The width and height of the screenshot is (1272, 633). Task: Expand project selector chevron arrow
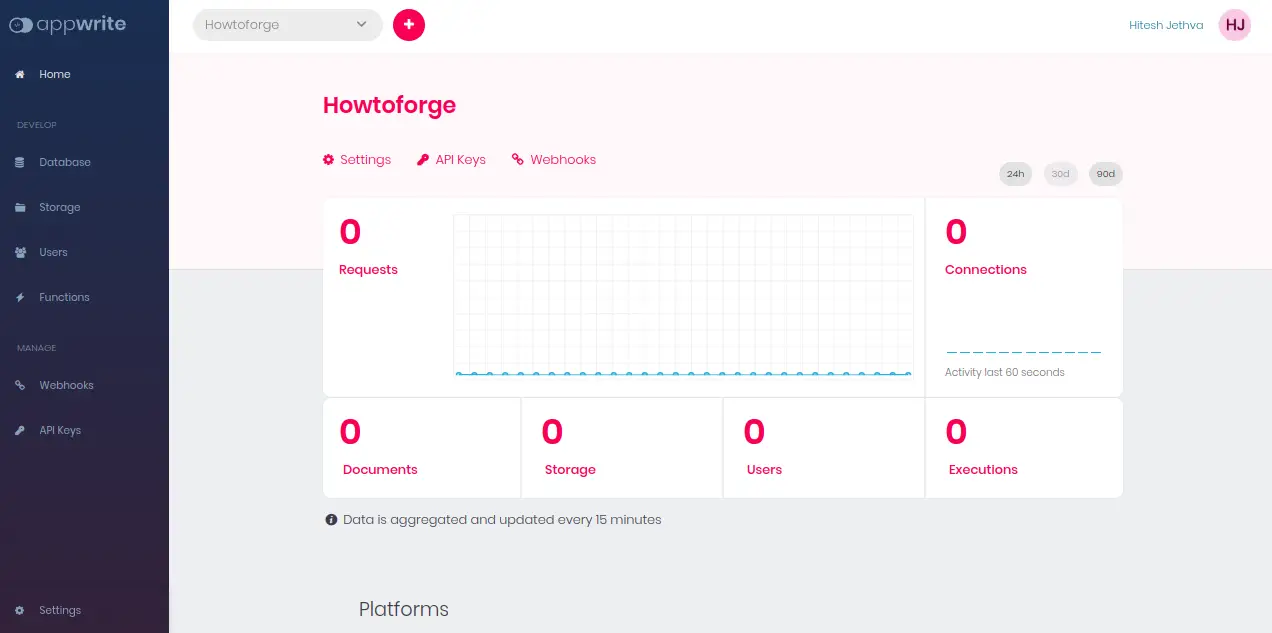click(x=362, y=25)
